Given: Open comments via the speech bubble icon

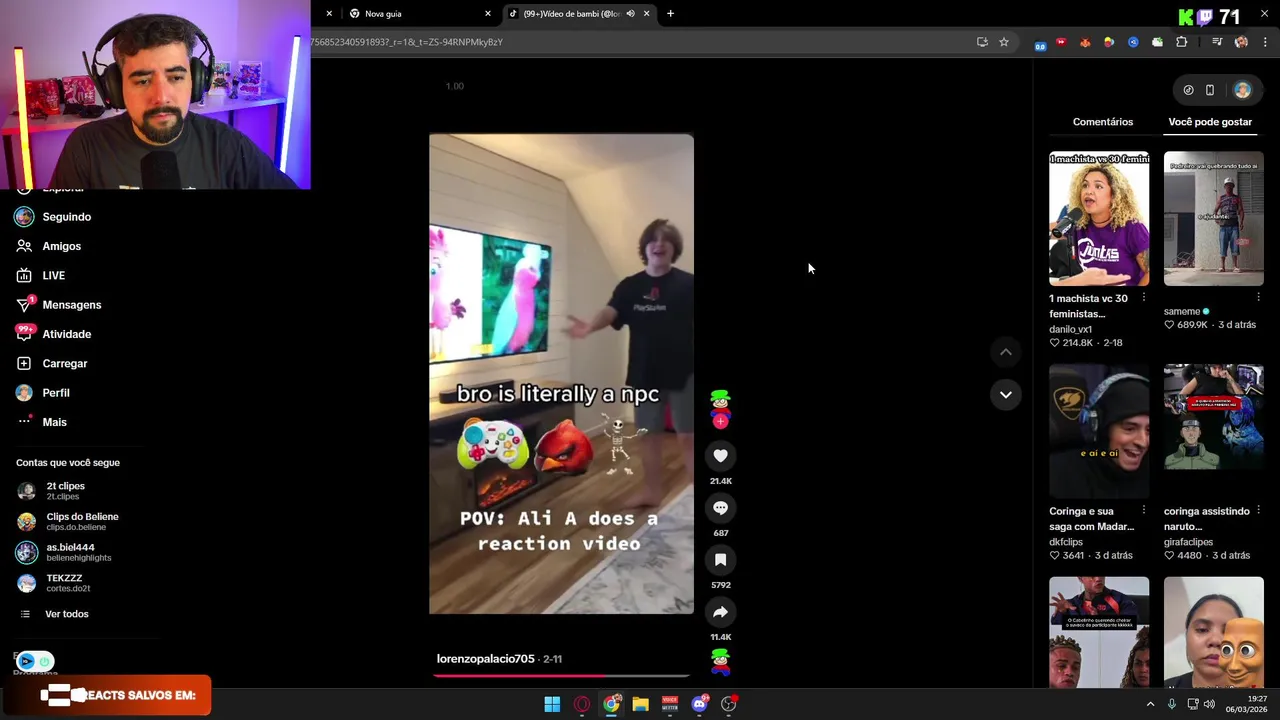Looking at the screenshot, I should tap(720, 508).
